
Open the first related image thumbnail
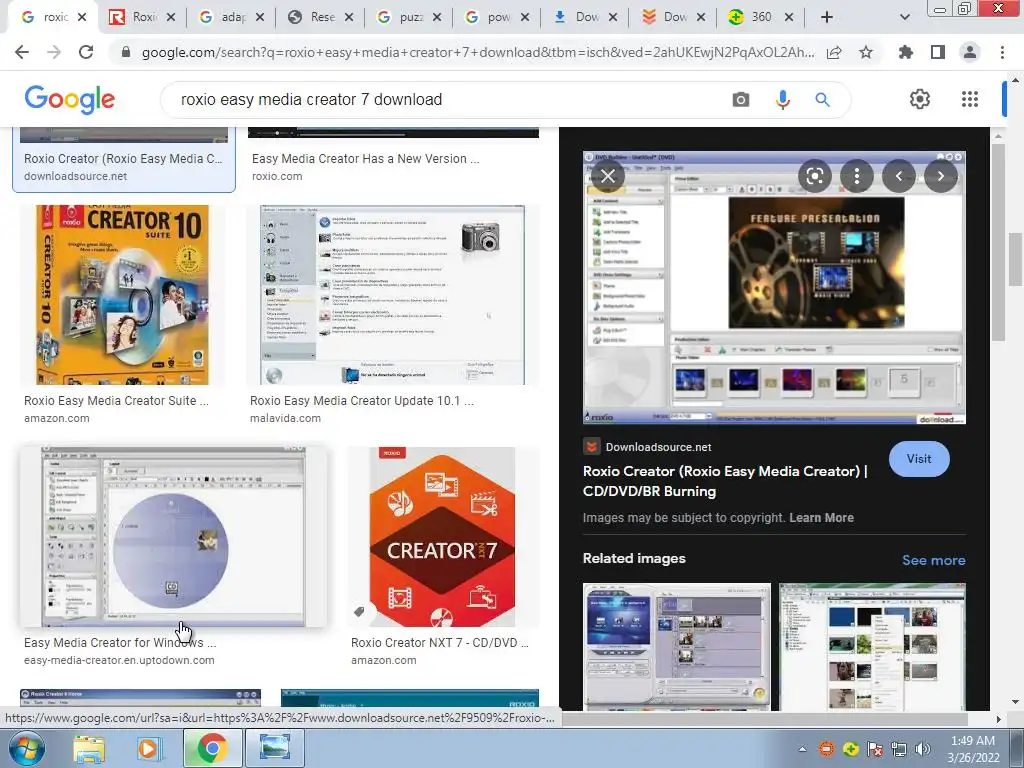click(x=677, y=647)
